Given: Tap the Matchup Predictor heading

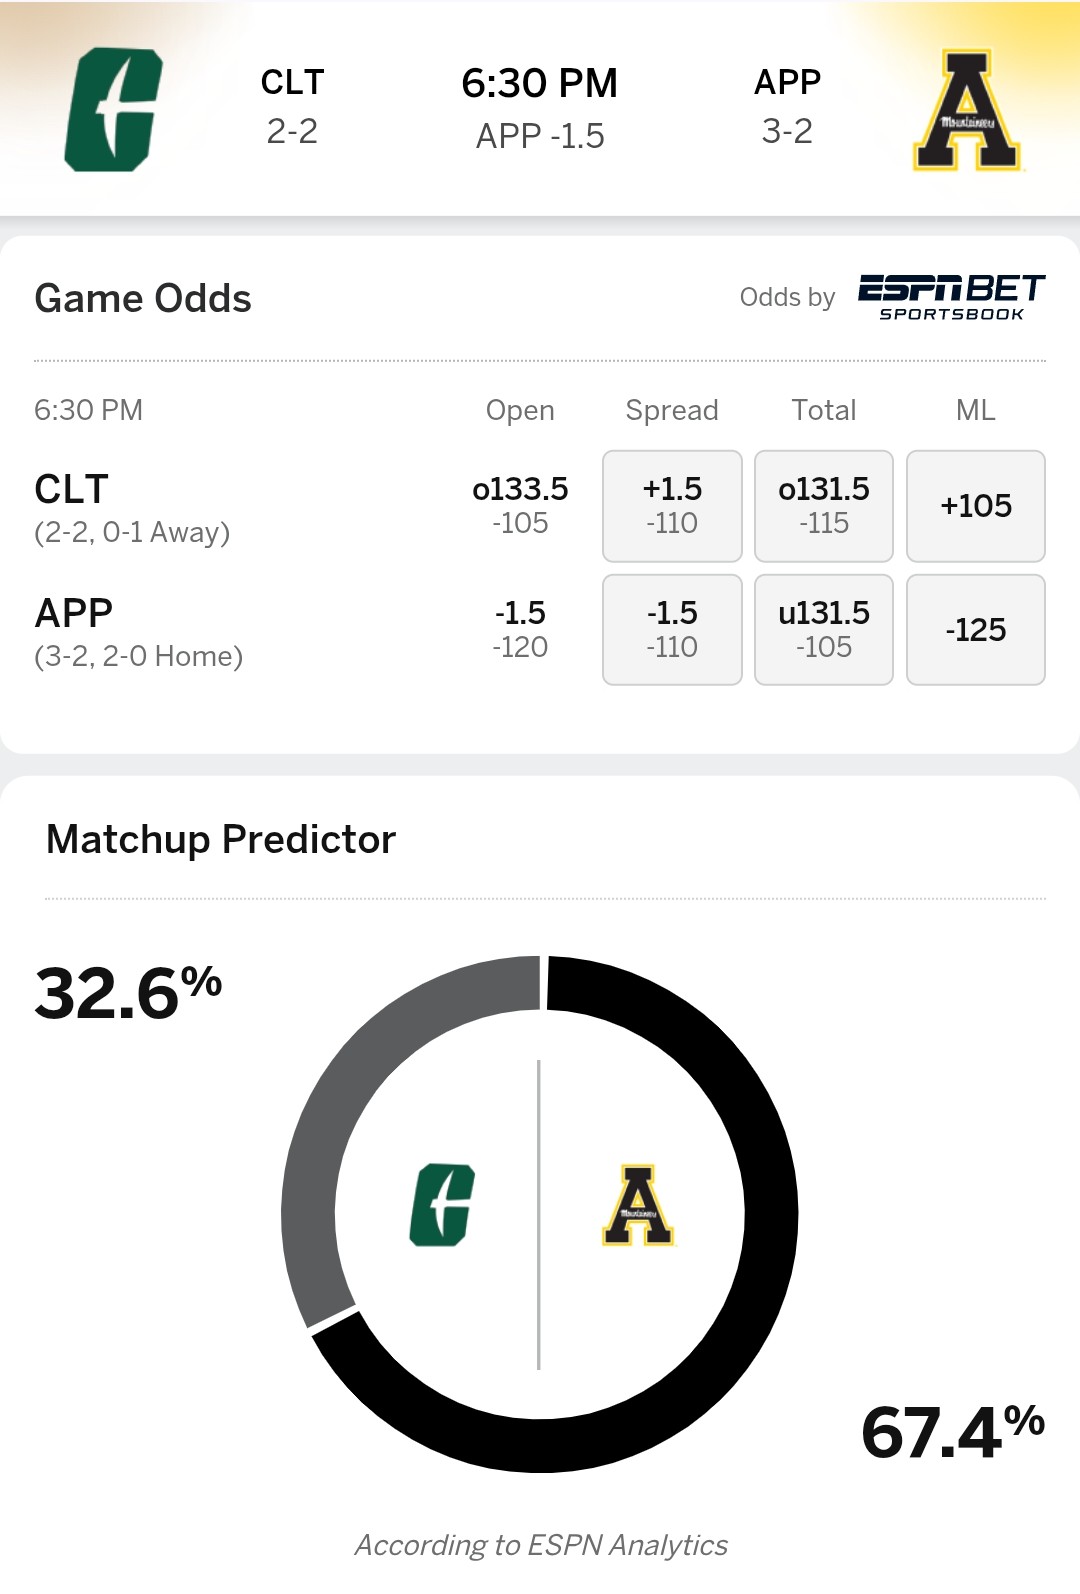Looking at the screenshot, I should click(221, 840).
